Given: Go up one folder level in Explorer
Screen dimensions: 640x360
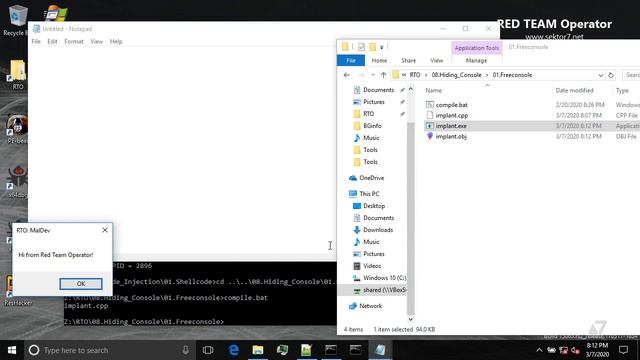Looking at the screenshot, I should [383, 75].
